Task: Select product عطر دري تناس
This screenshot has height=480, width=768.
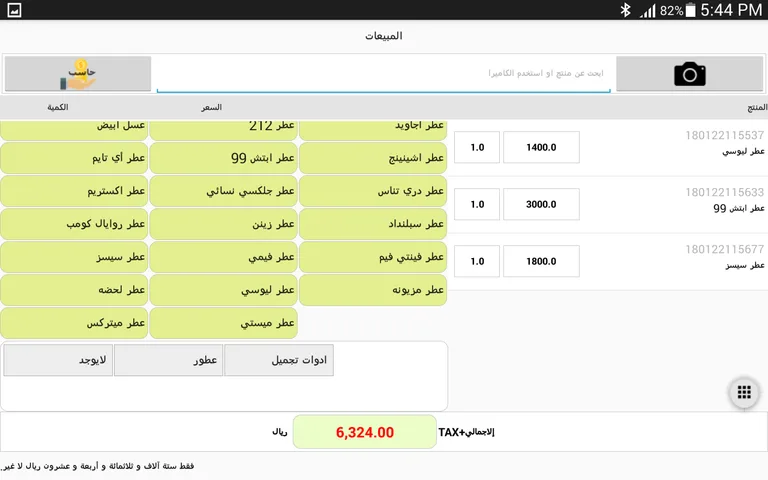Action: (373, 191)
